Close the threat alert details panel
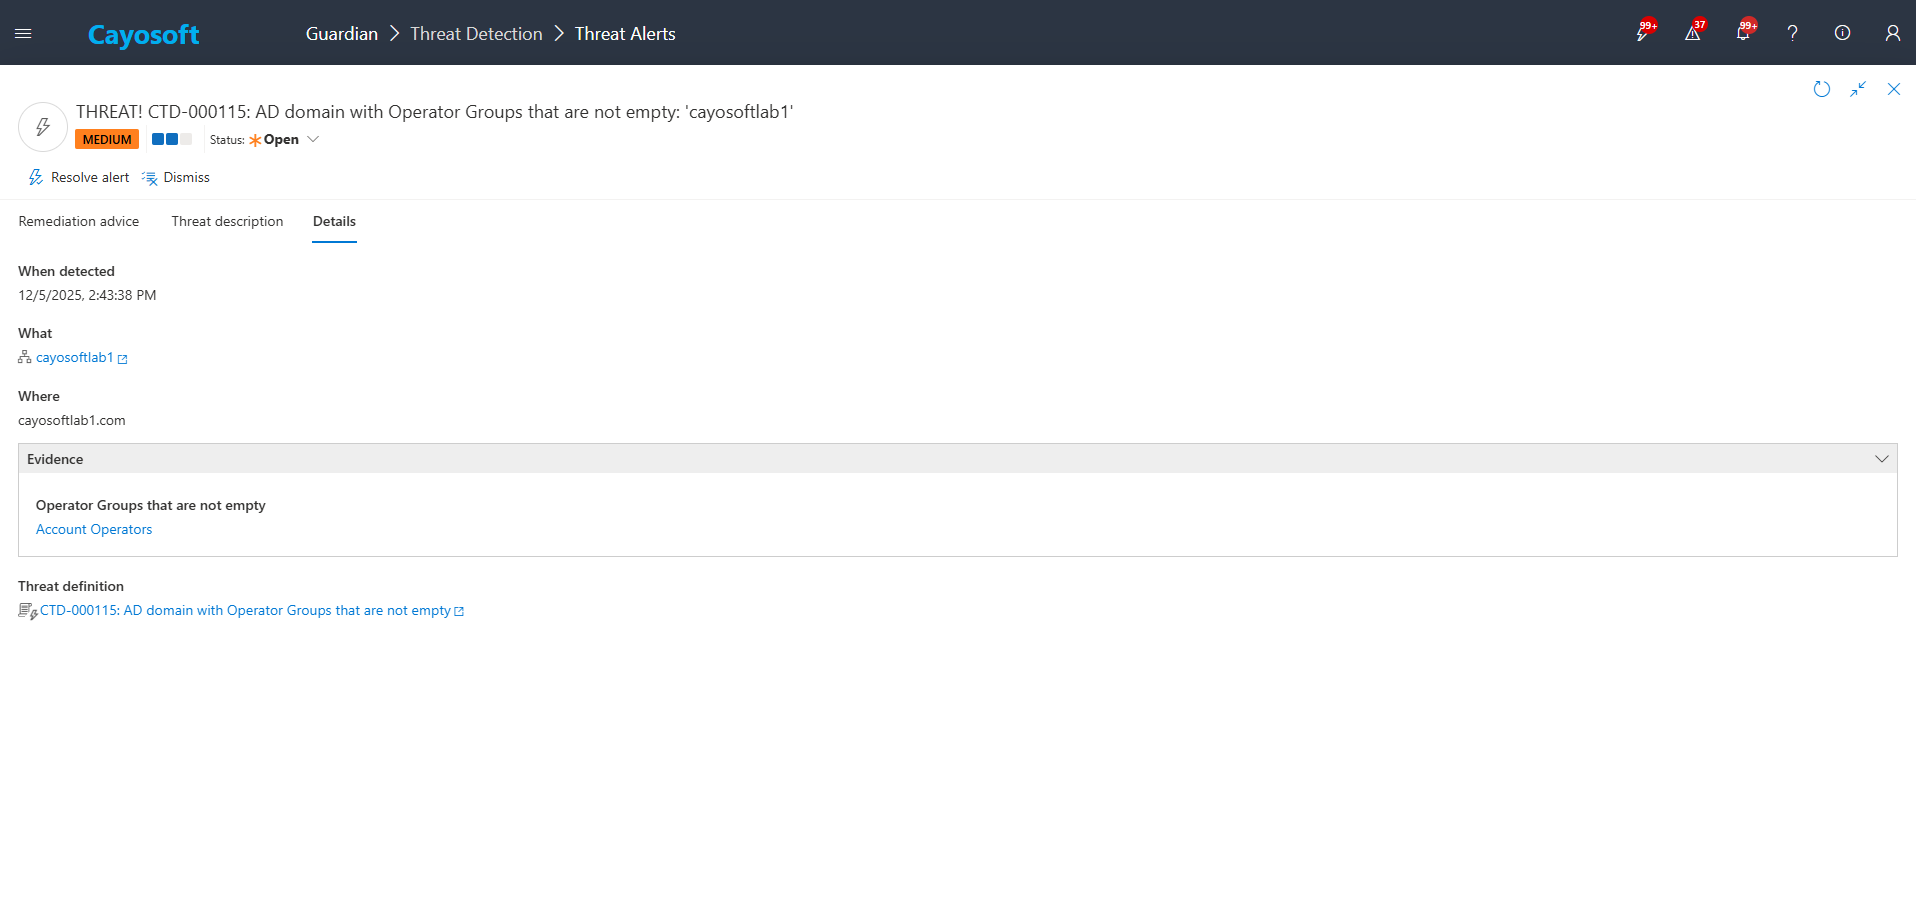Viewport: 1916px width, 910px height. (1893, 89)
